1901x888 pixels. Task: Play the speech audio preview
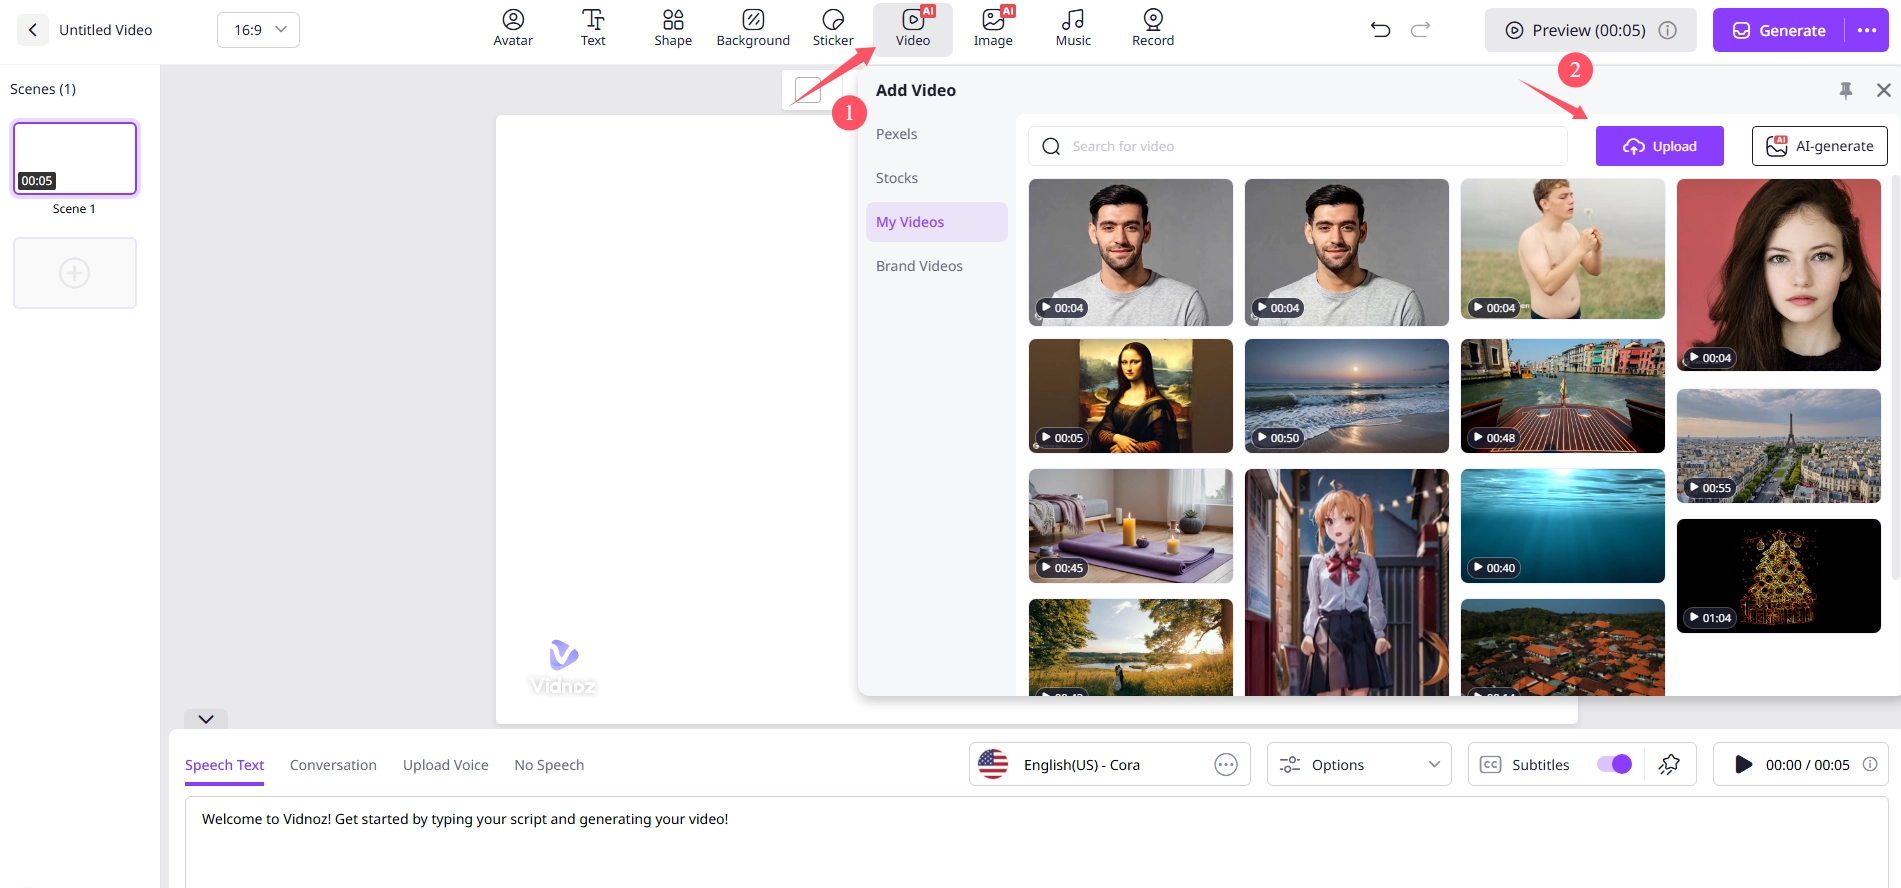coord(1743,764)
